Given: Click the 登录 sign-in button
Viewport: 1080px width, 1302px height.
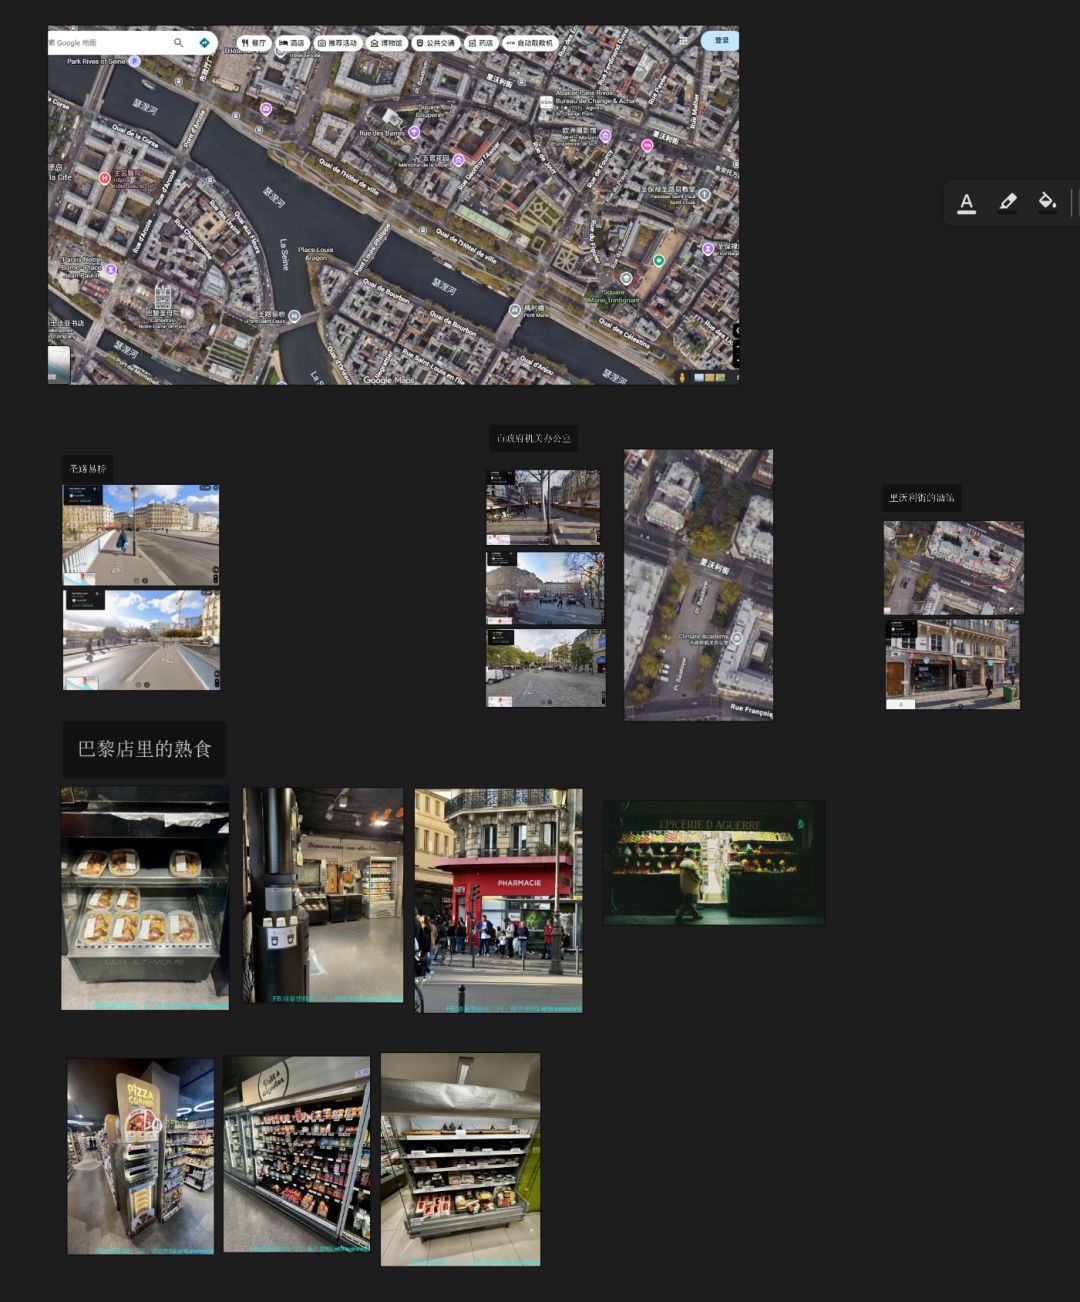Looking at the screenshot, I should (x=720, y=40).
